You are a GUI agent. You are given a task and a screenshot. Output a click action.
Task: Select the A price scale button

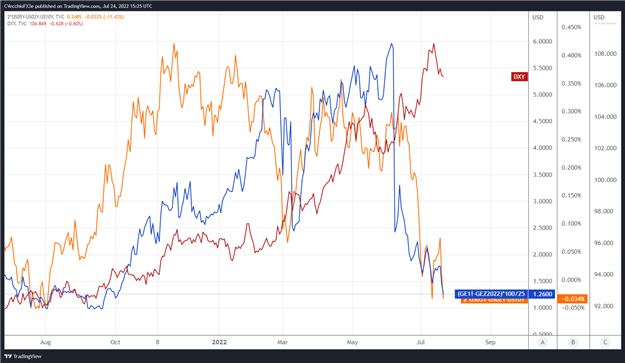[542, 342]
